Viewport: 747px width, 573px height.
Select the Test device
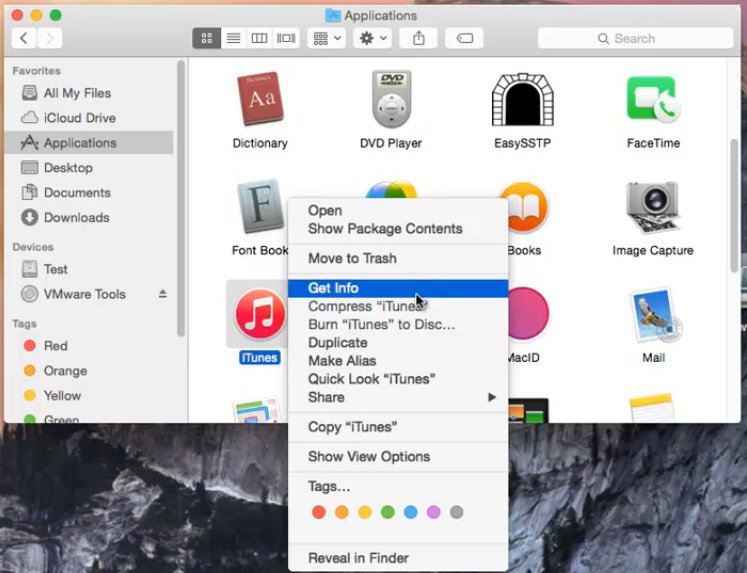[x=89, y=269]
